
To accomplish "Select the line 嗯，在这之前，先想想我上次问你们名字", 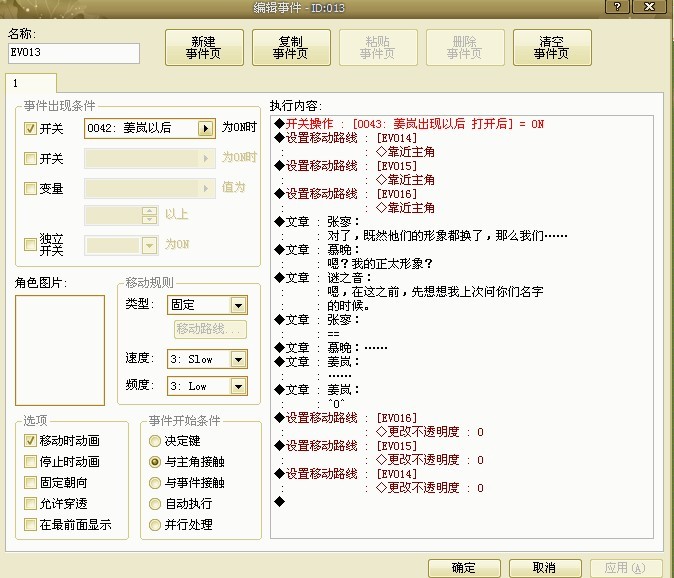I will 435,292.
